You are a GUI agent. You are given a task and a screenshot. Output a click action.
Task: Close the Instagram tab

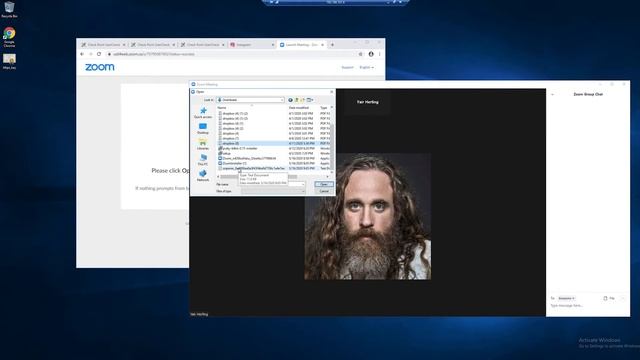273,44
